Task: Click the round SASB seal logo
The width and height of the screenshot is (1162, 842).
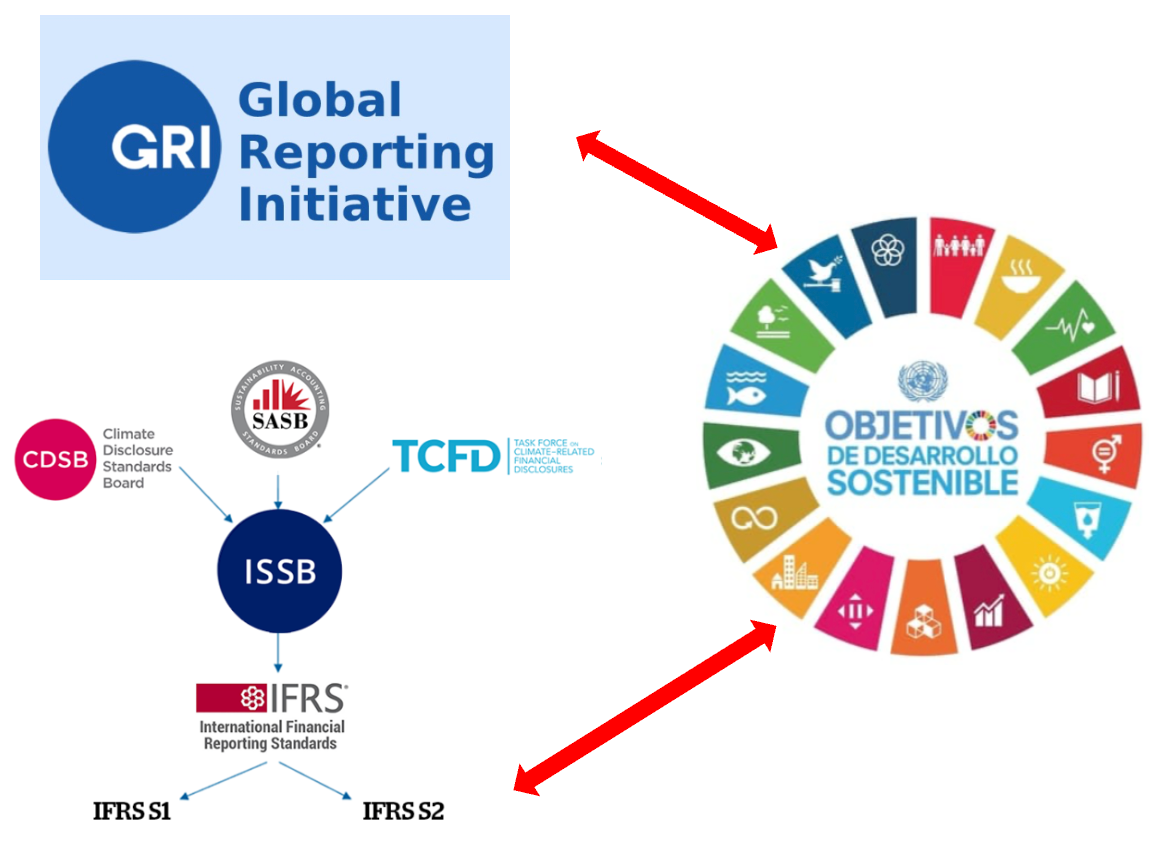Action: [x=279, y=409]
